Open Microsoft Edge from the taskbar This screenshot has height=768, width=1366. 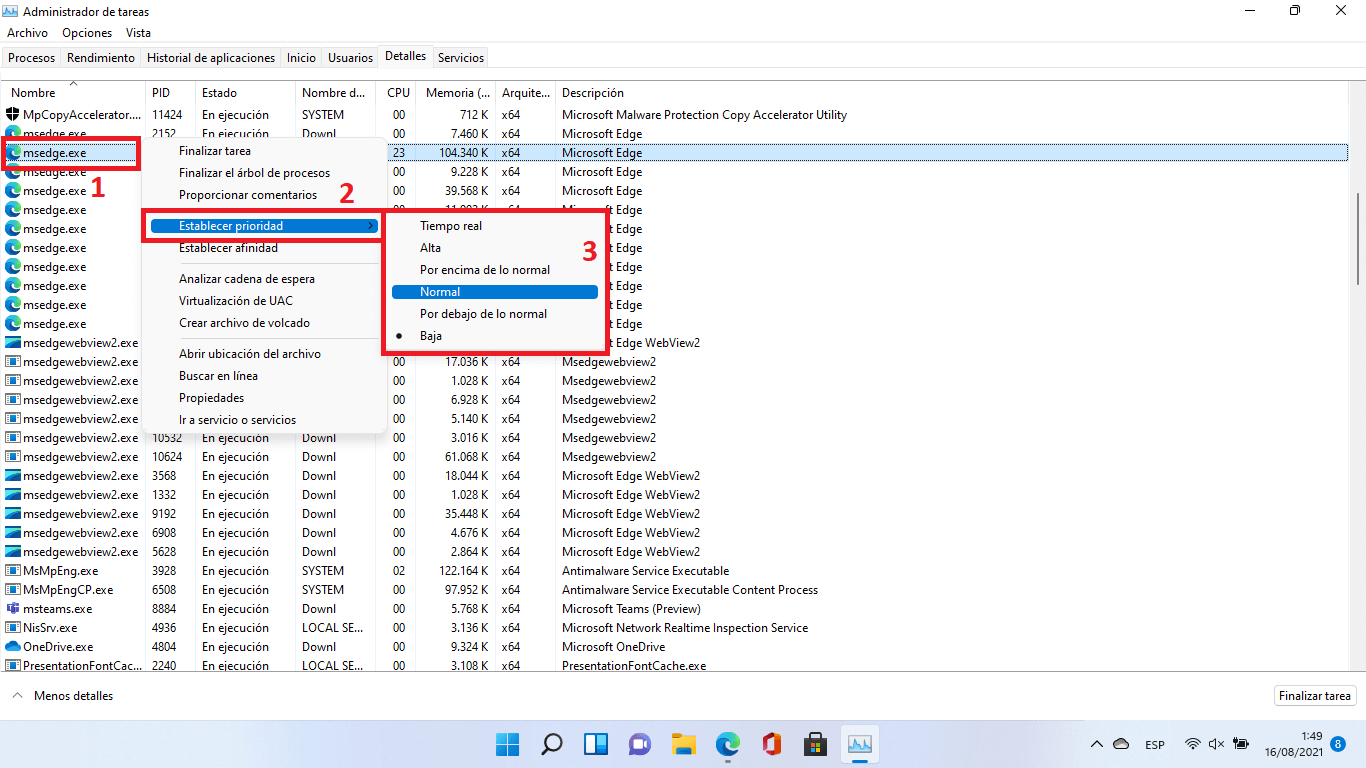pyautogui.click(x=727, y=744)
